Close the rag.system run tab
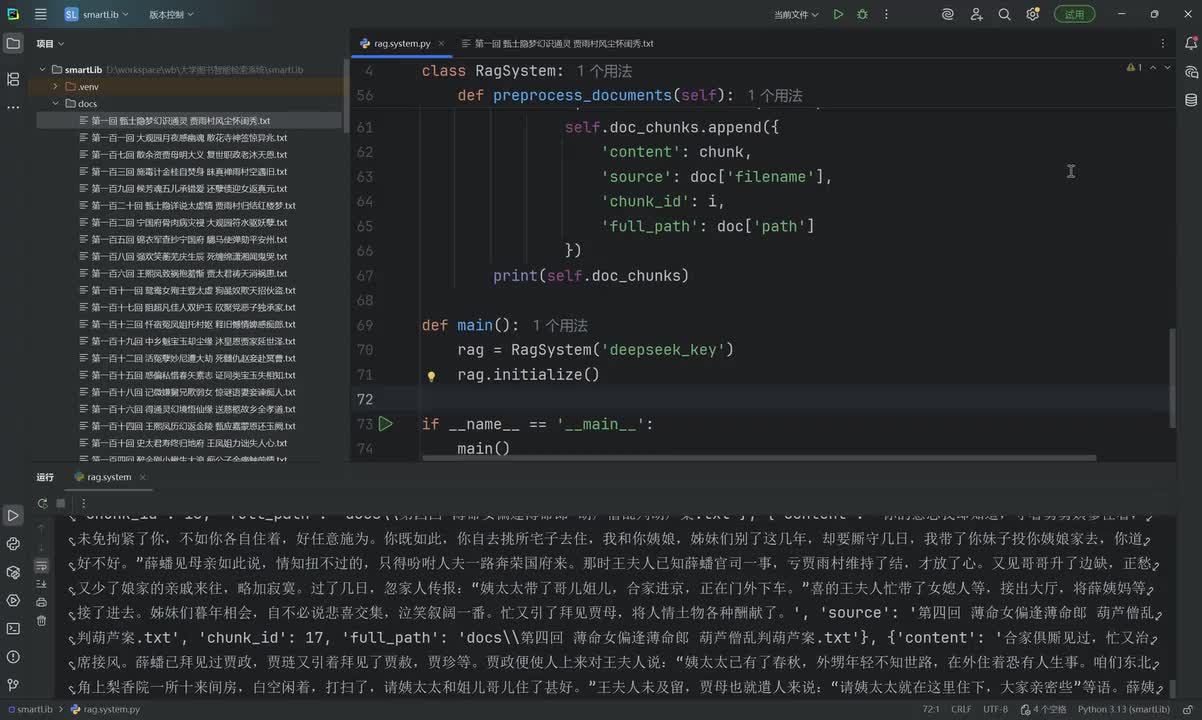This screenshot has height=720, width=1202. point(143,477)
